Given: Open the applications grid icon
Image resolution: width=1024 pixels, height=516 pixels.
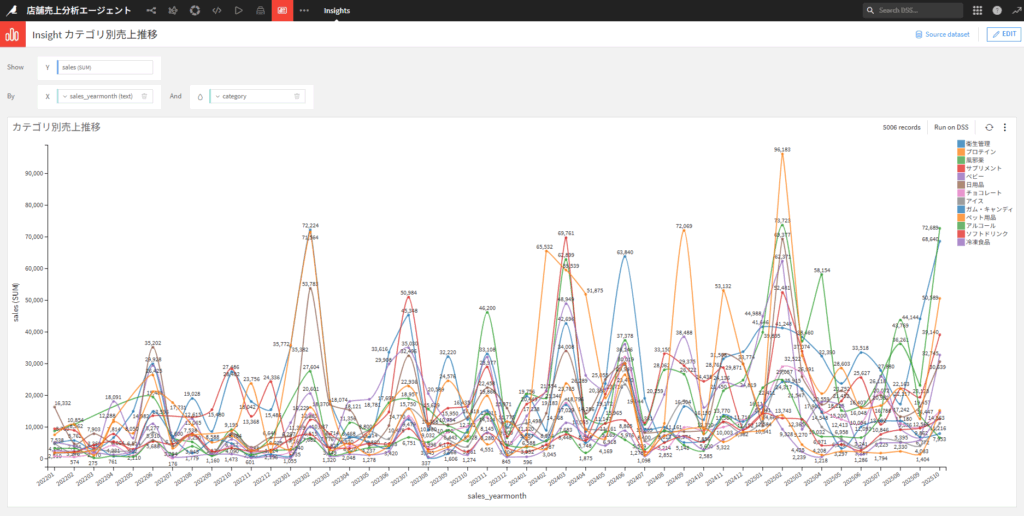Looking at the screenshot, I should point(977,10).
